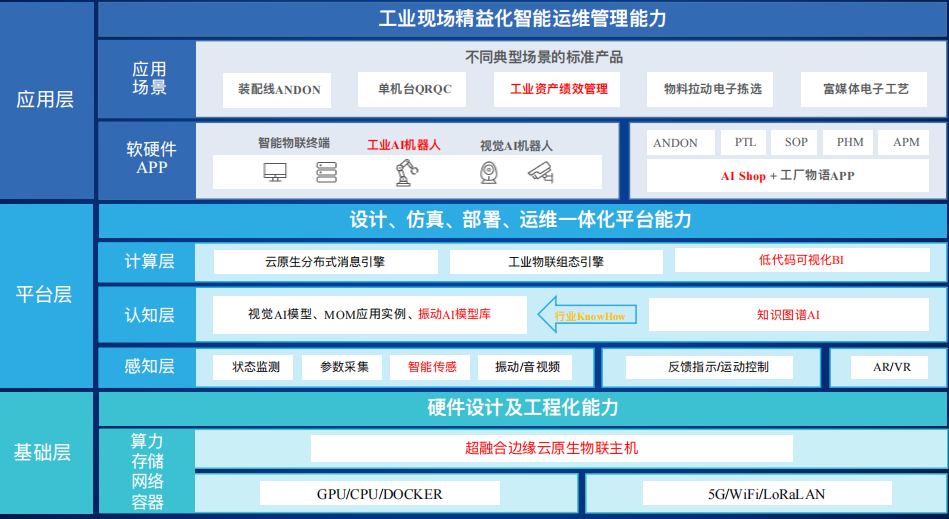The image size is (949, 519).
Task: Click the AI Shop + 工厂物语APP box
Action: click(x=787, y=176)
